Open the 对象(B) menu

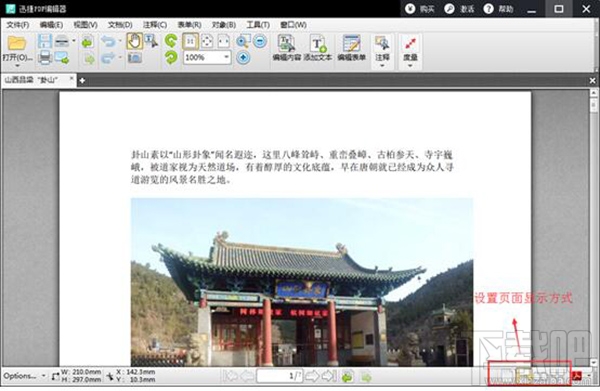click(223, 25)
